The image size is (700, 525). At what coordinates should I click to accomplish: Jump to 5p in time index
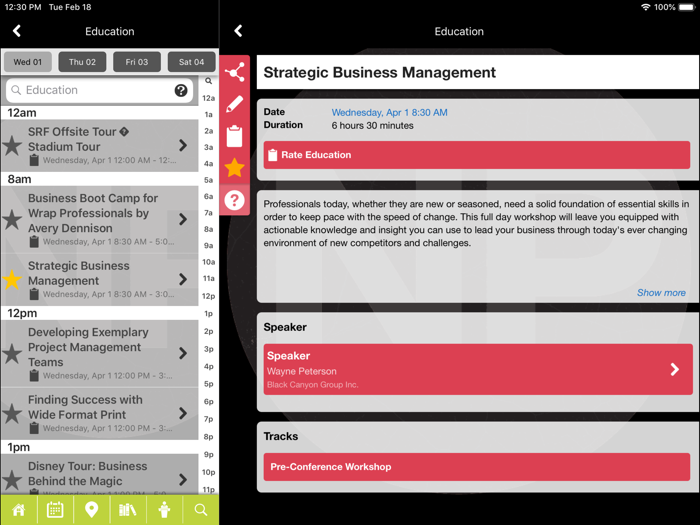pos(208,384)
